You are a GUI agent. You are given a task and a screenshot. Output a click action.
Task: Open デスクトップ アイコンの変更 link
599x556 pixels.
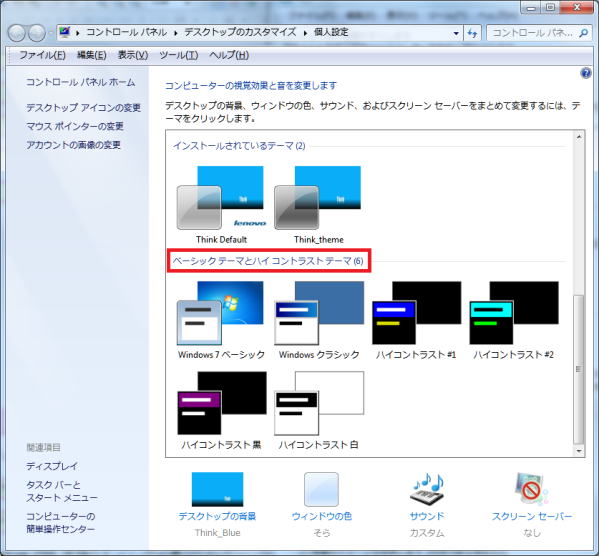[x=83, y=108]
